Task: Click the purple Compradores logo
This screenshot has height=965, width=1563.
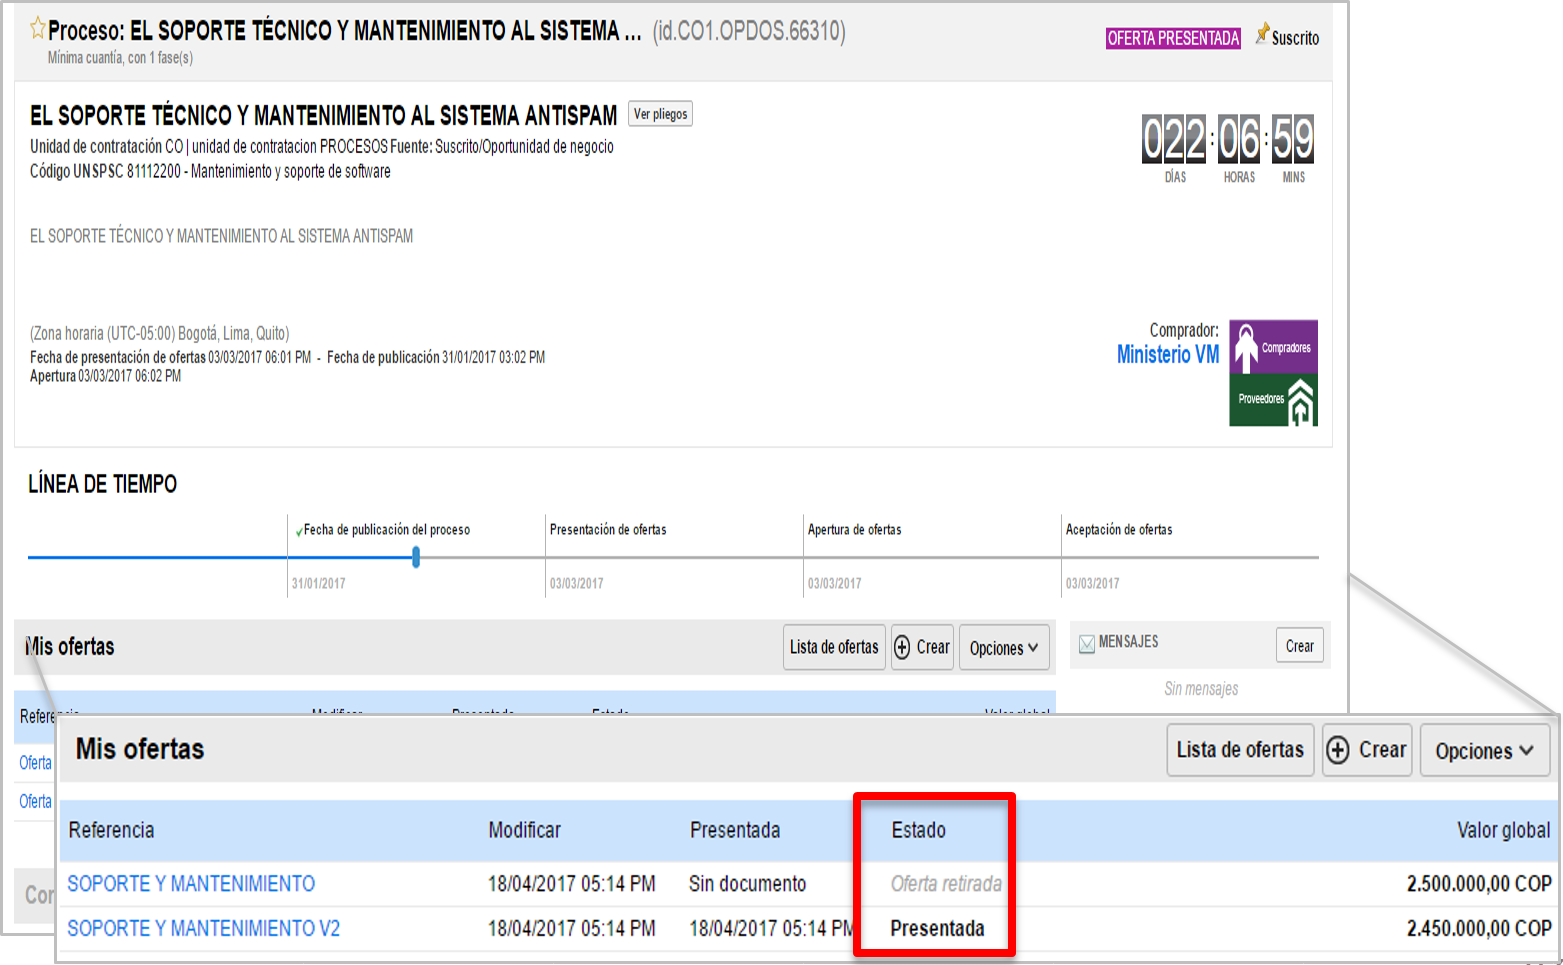Action: click(1273, 347)
